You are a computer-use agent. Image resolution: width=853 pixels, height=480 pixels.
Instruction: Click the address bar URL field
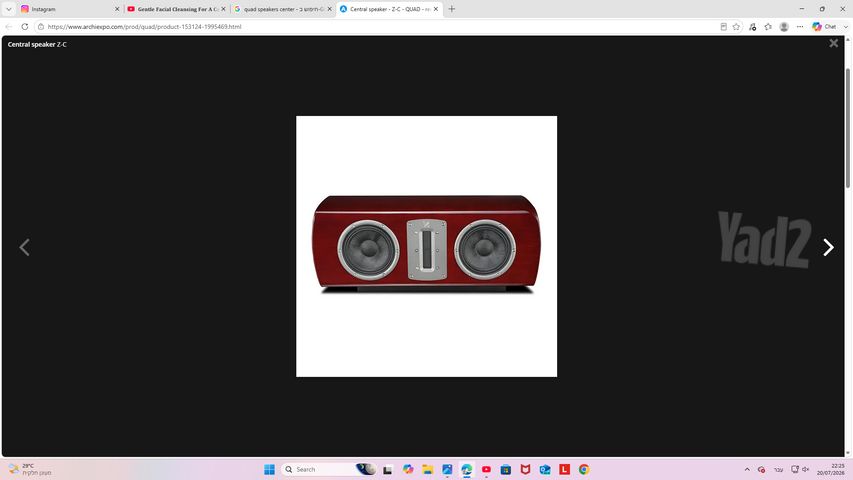click(x=375, y=27)
